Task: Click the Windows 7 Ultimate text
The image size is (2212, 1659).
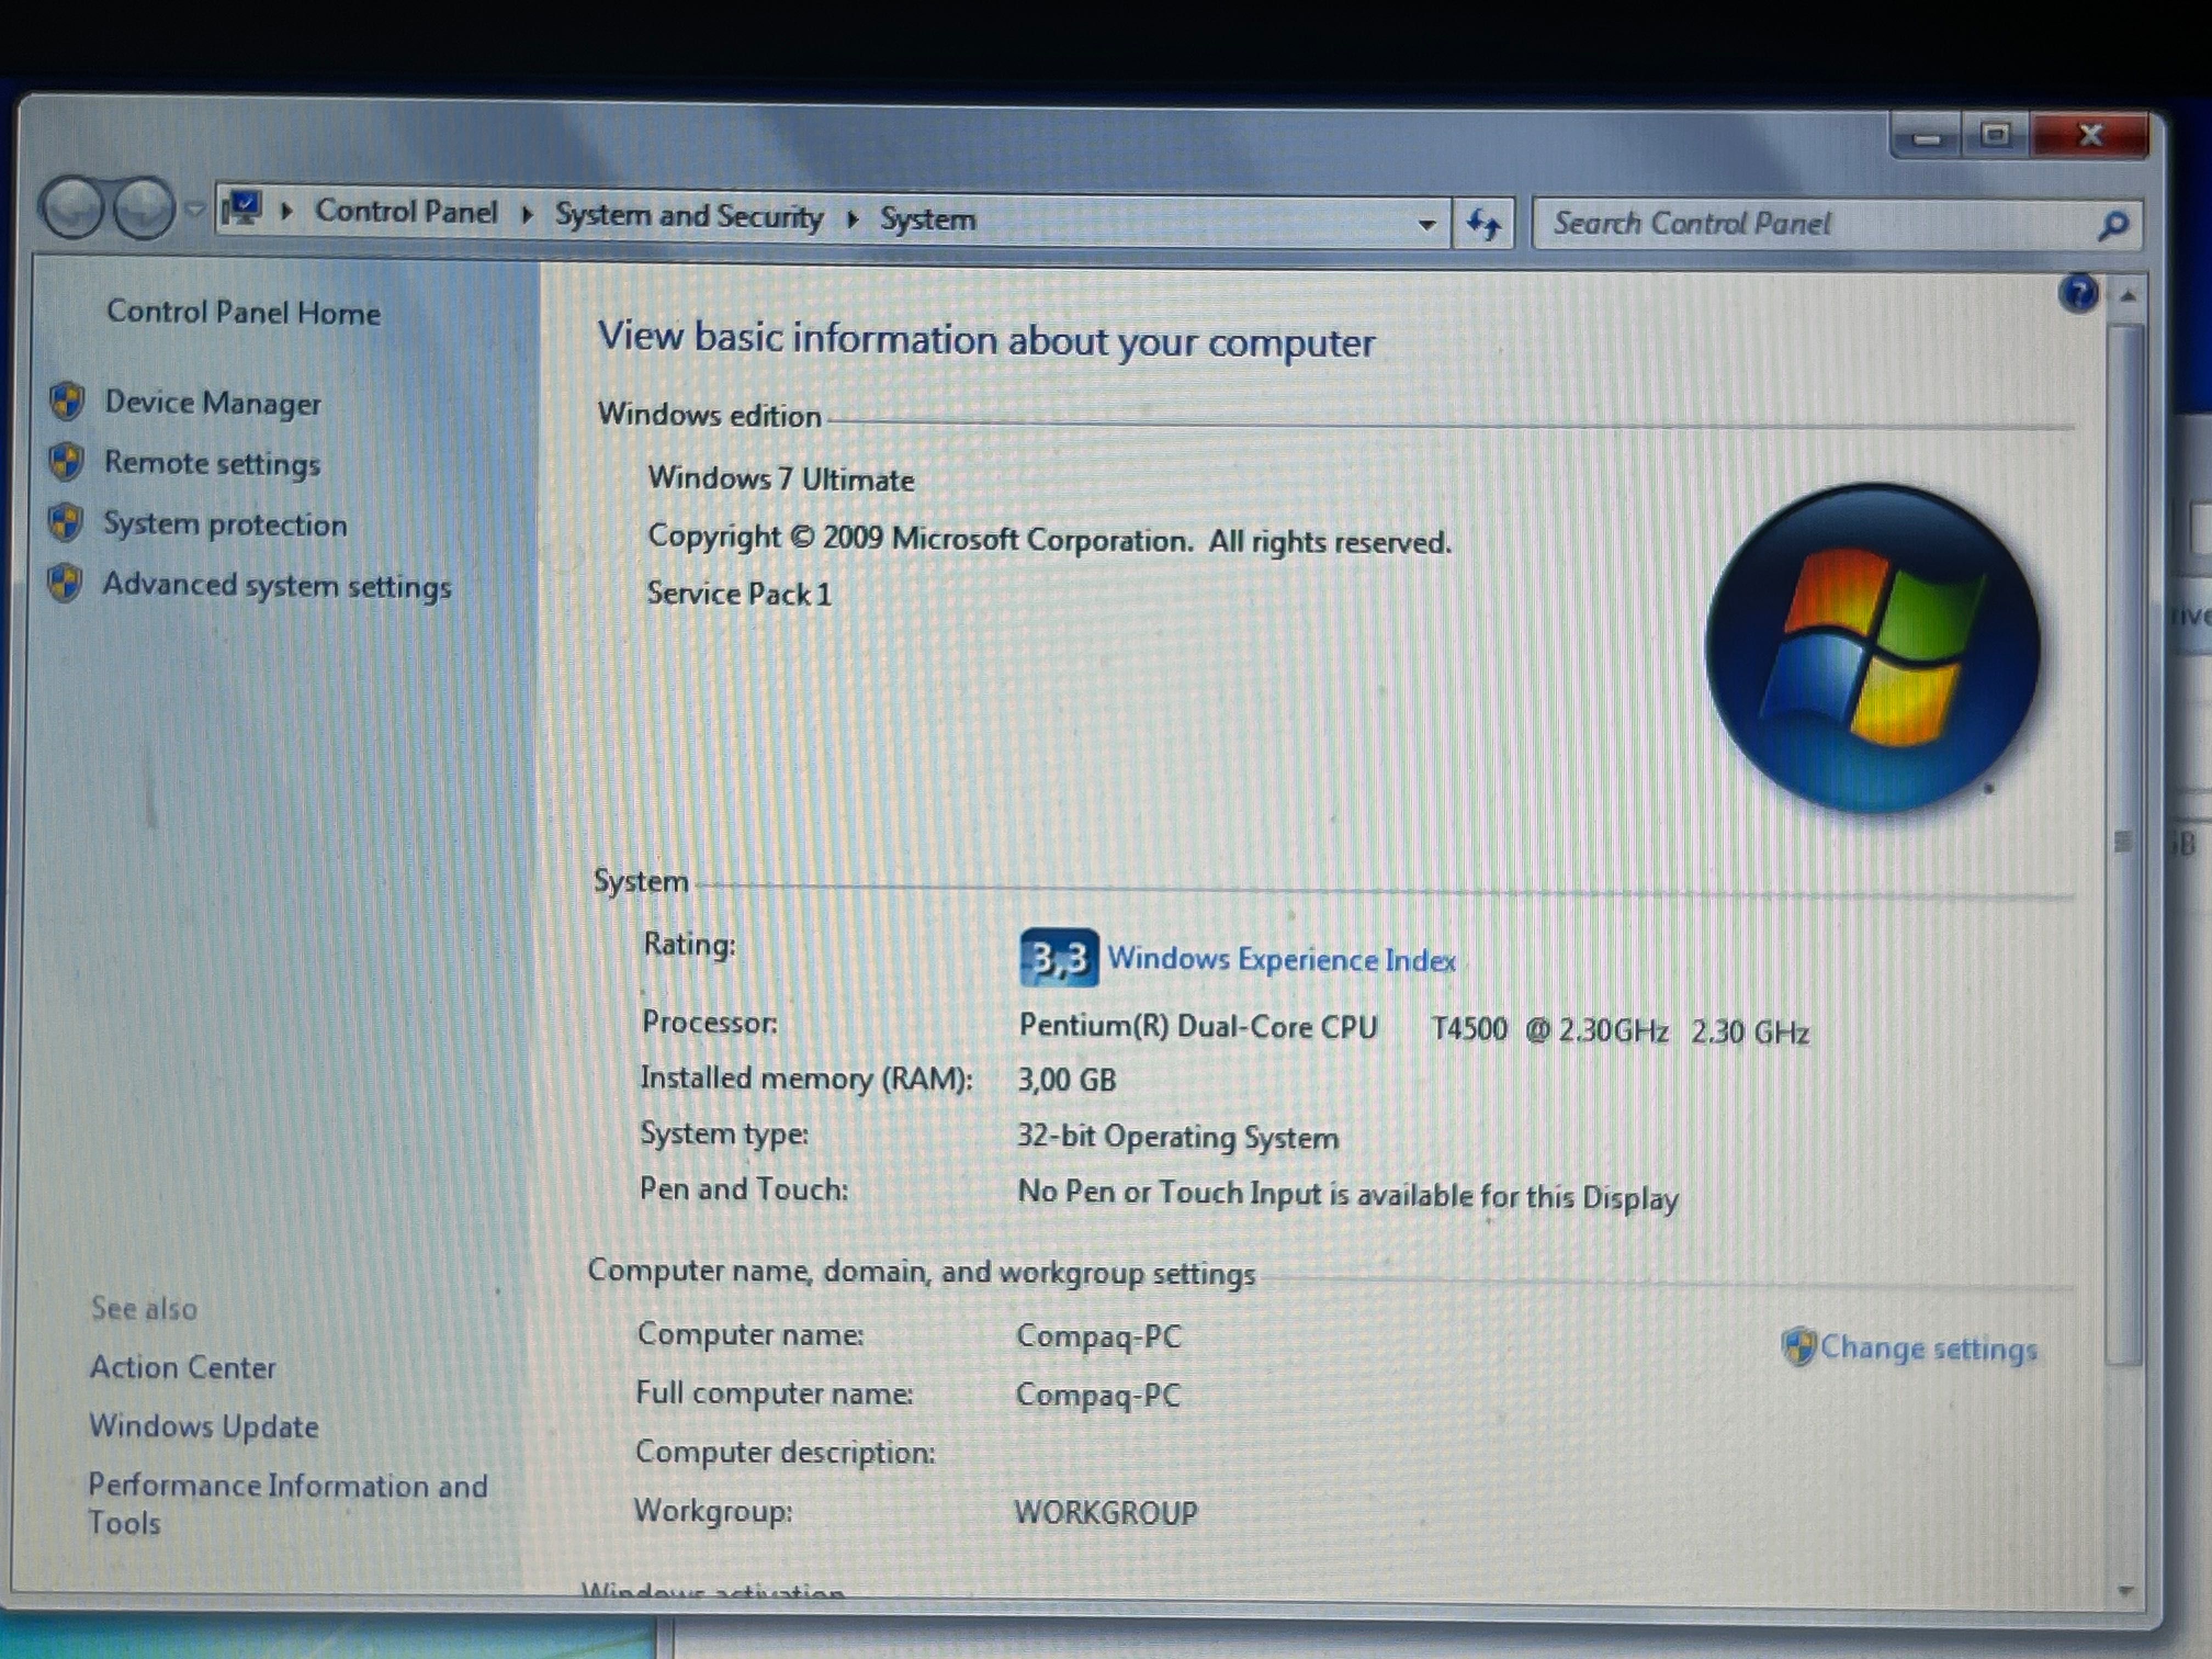Action: tap(781, 479)
